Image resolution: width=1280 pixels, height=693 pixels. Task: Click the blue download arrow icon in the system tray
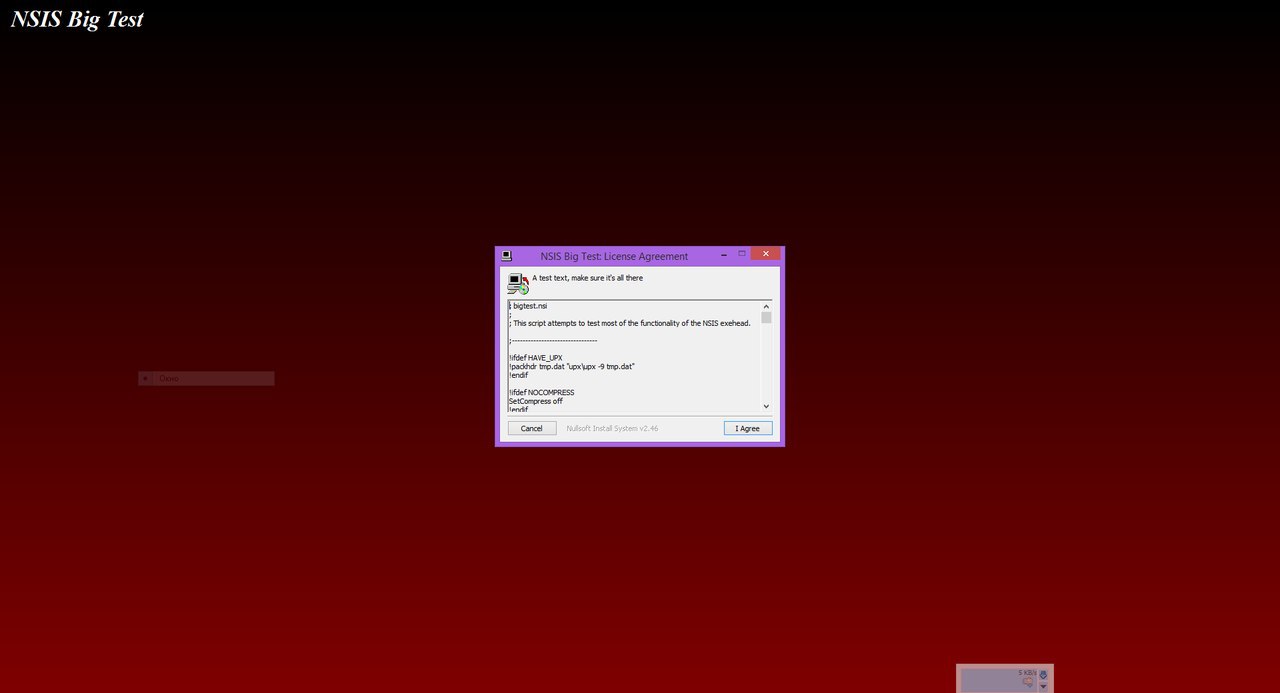1043,674
